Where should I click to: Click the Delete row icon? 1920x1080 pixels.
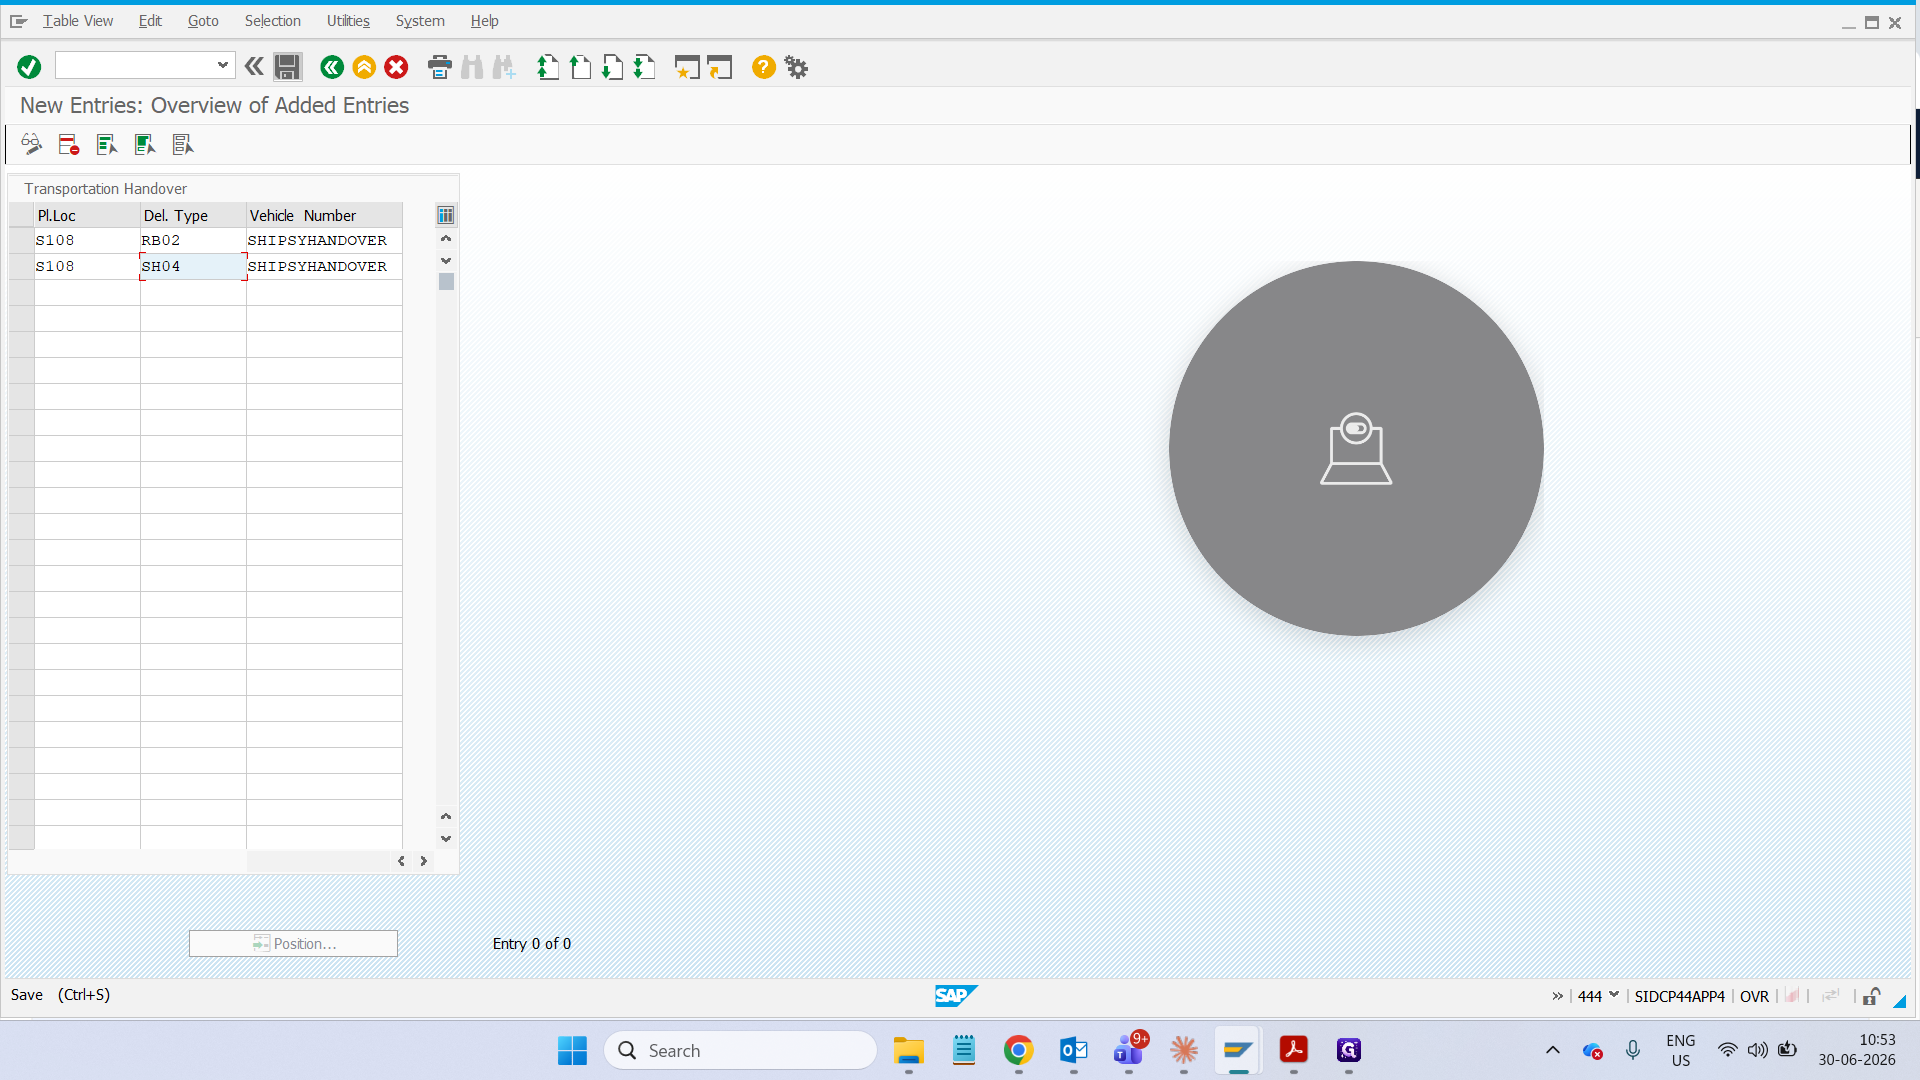[x=68, y=145]
